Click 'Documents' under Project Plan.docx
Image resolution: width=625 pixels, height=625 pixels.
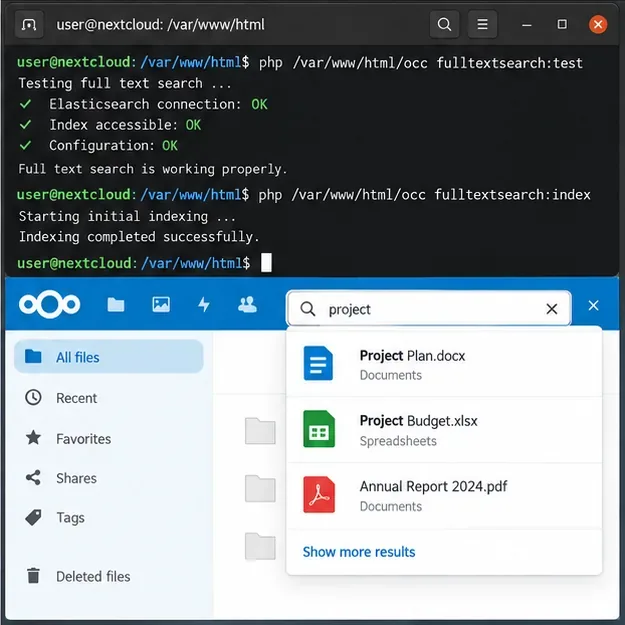click(391, 375)
